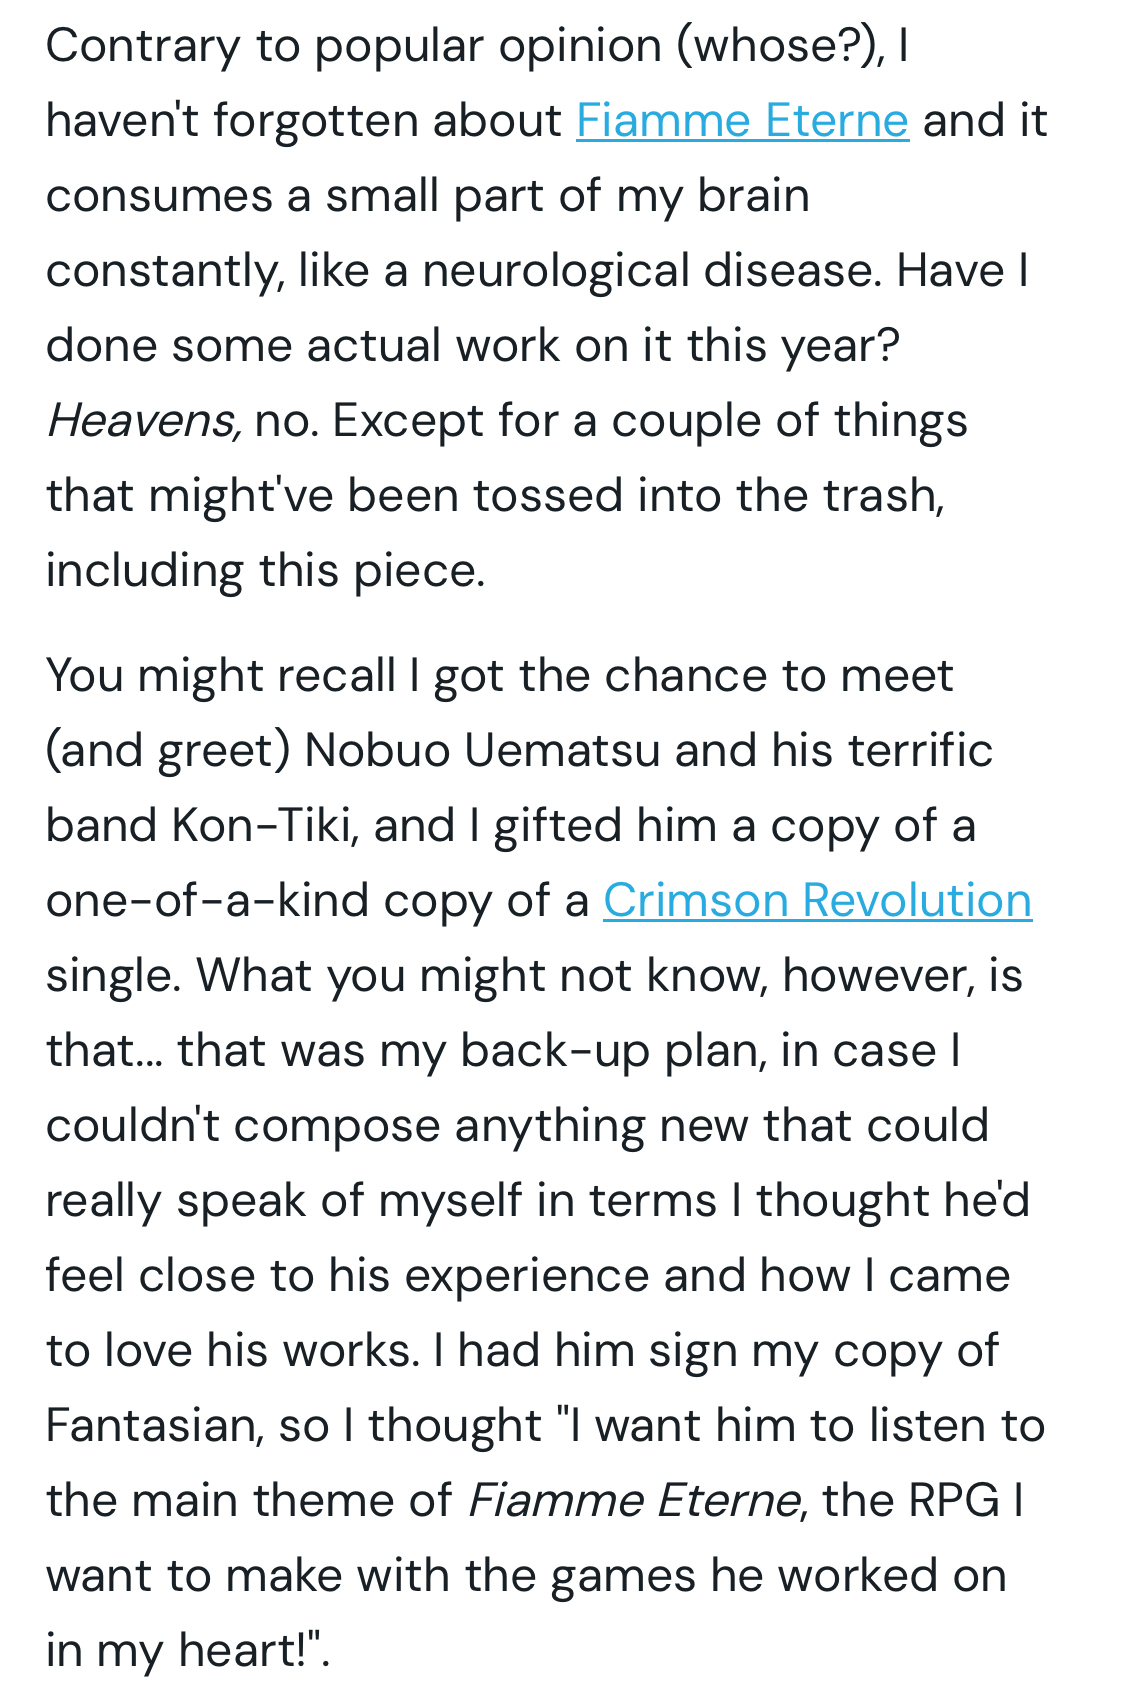This screenshot has width=1125, height=1689.
Task: Click the phrase "neurological disease"
Action: click(x=652, y=271)
